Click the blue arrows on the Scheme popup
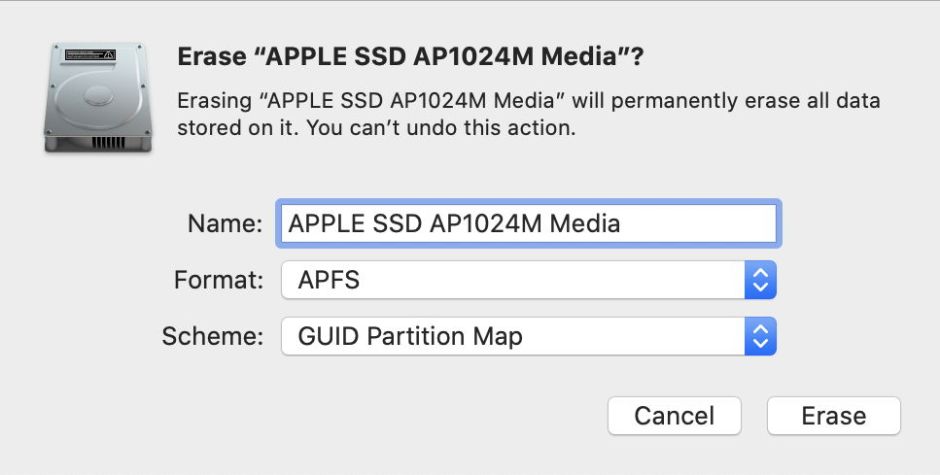The image size is (940, 475). tap(760, 337)
